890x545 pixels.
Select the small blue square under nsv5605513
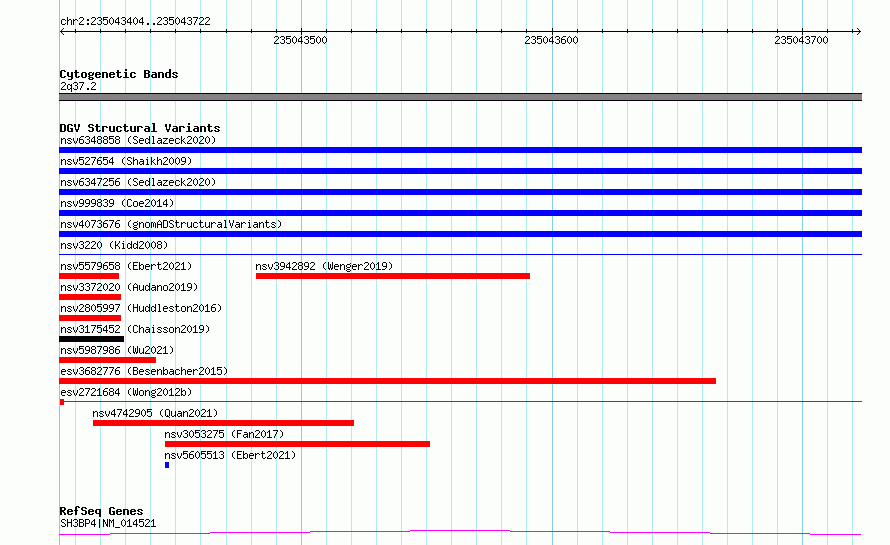(167, 465)
